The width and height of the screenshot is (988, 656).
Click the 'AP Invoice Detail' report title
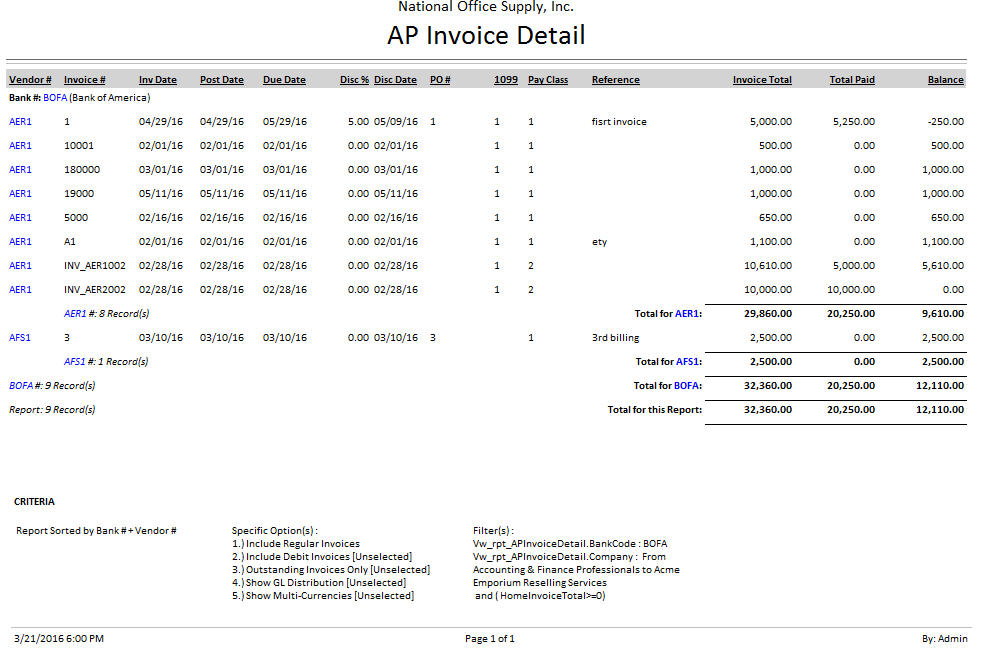click(x=486, y=36)
